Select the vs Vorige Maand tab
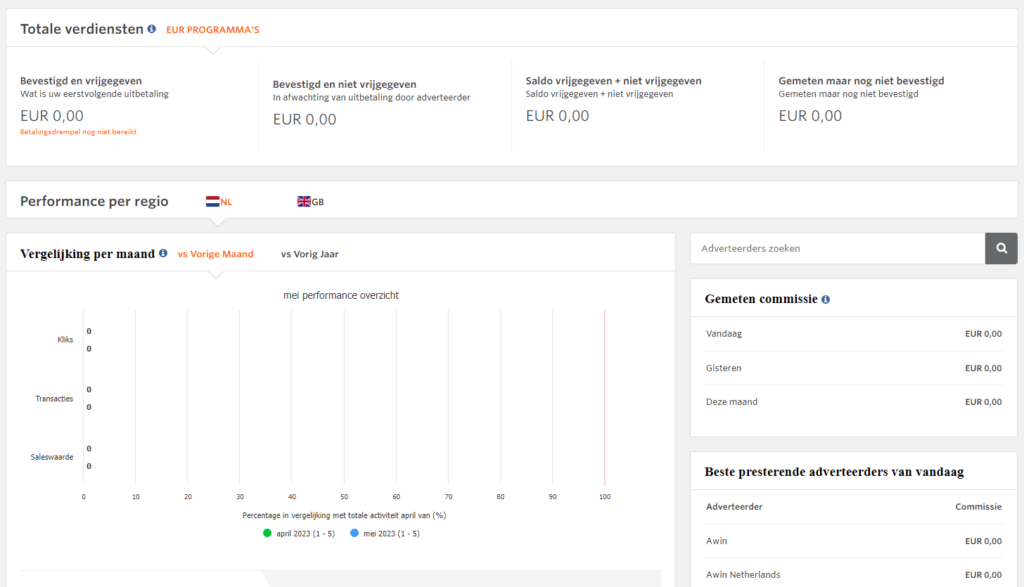This screenshot has height=587, width=1024. [x=215, y=254]
